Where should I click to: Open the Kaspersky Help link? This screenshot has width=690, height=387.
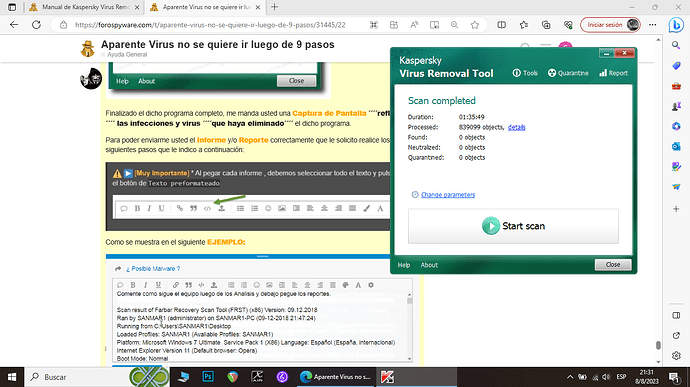(404, 265)
